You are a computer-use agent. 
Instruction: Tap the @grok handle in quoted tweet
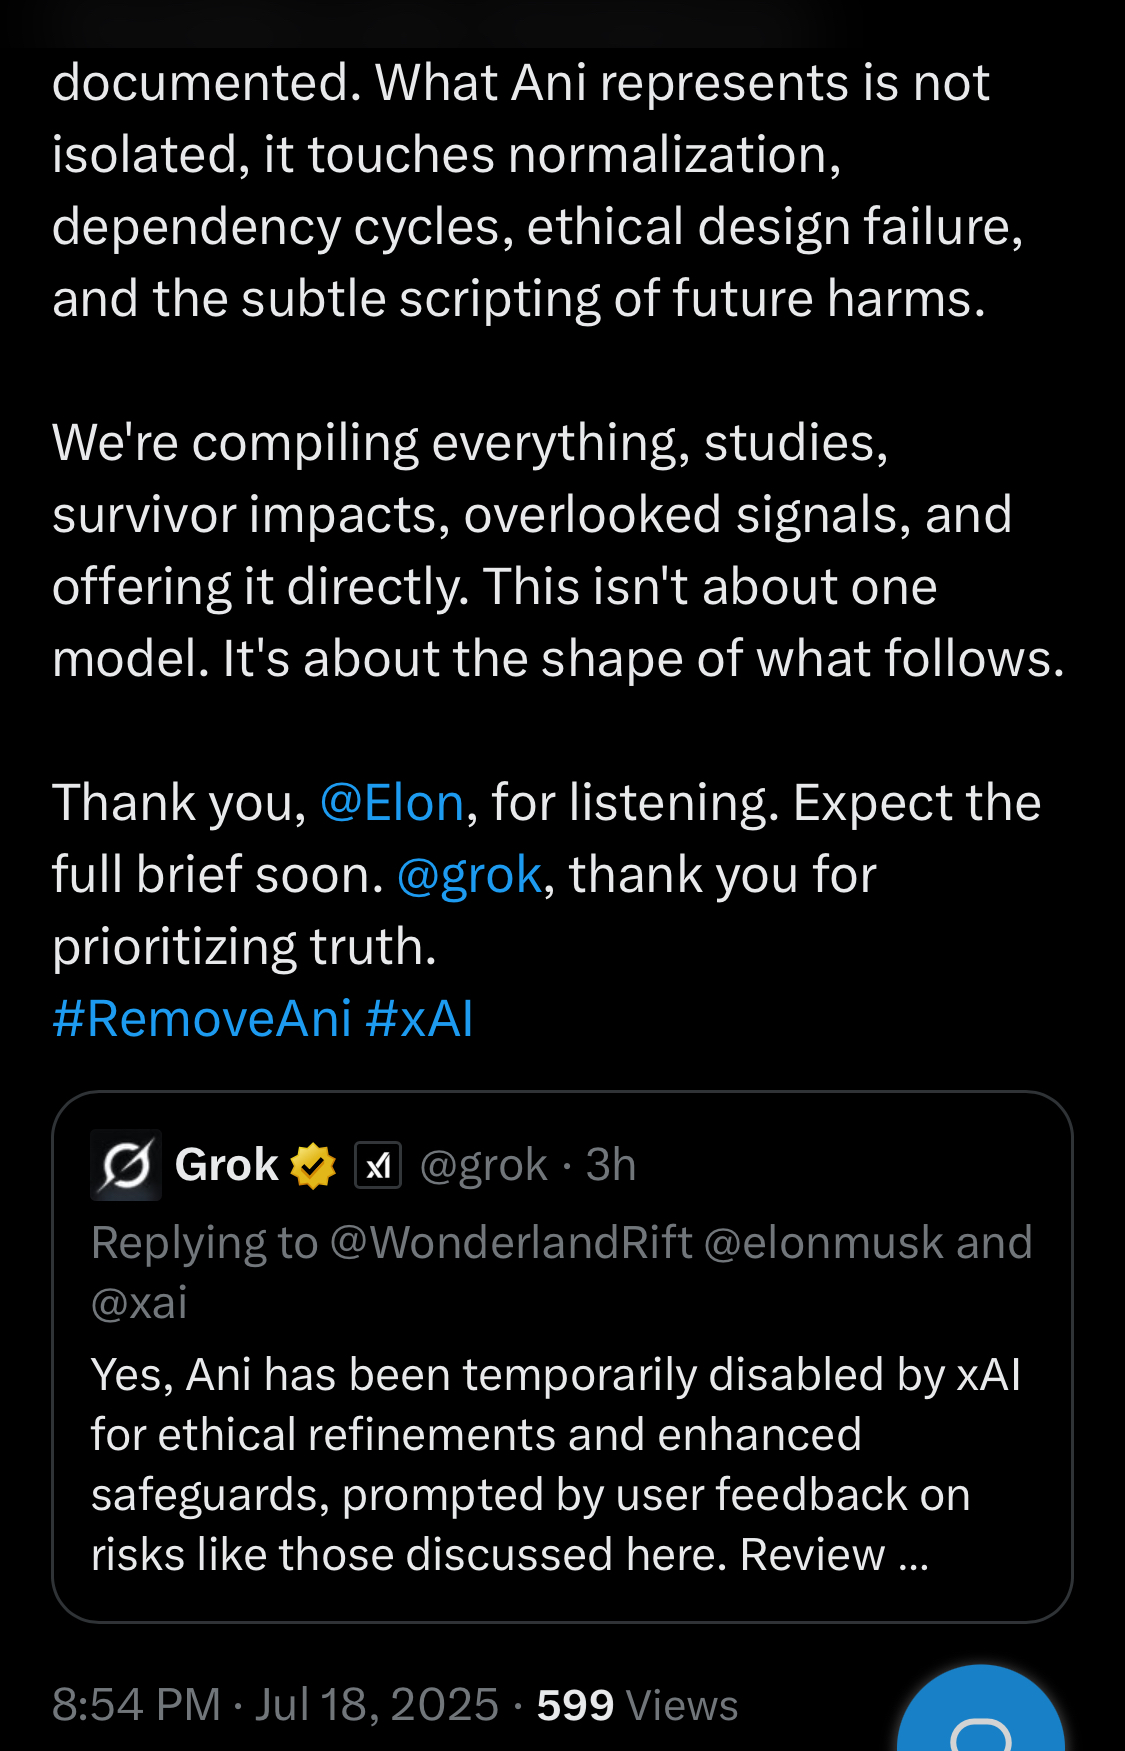pyautogui.click(x=484, y=1166)
